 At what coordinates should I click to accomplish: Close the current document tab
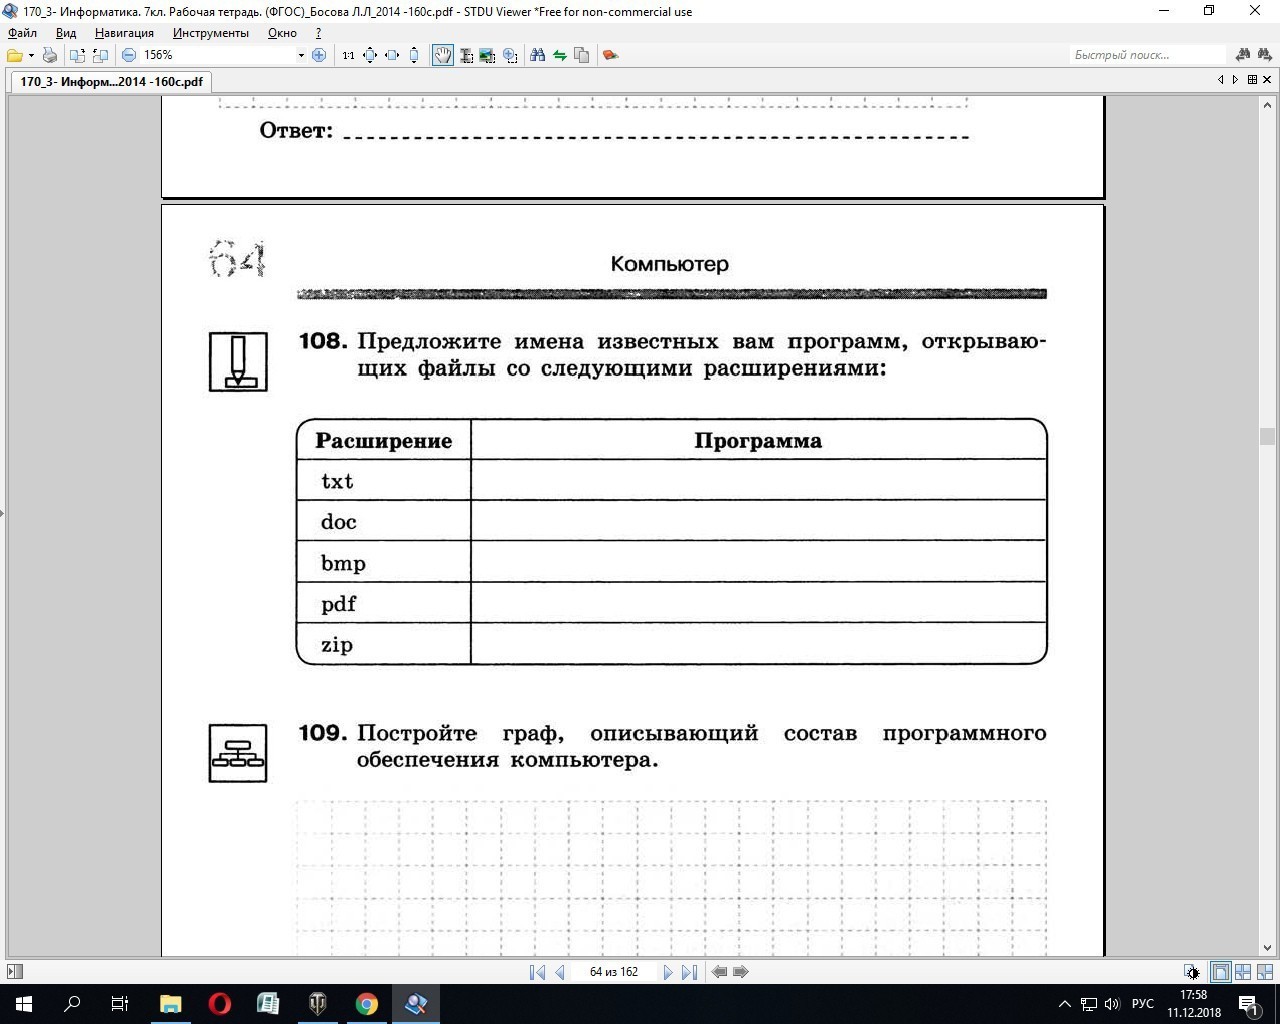point(1268,80)
